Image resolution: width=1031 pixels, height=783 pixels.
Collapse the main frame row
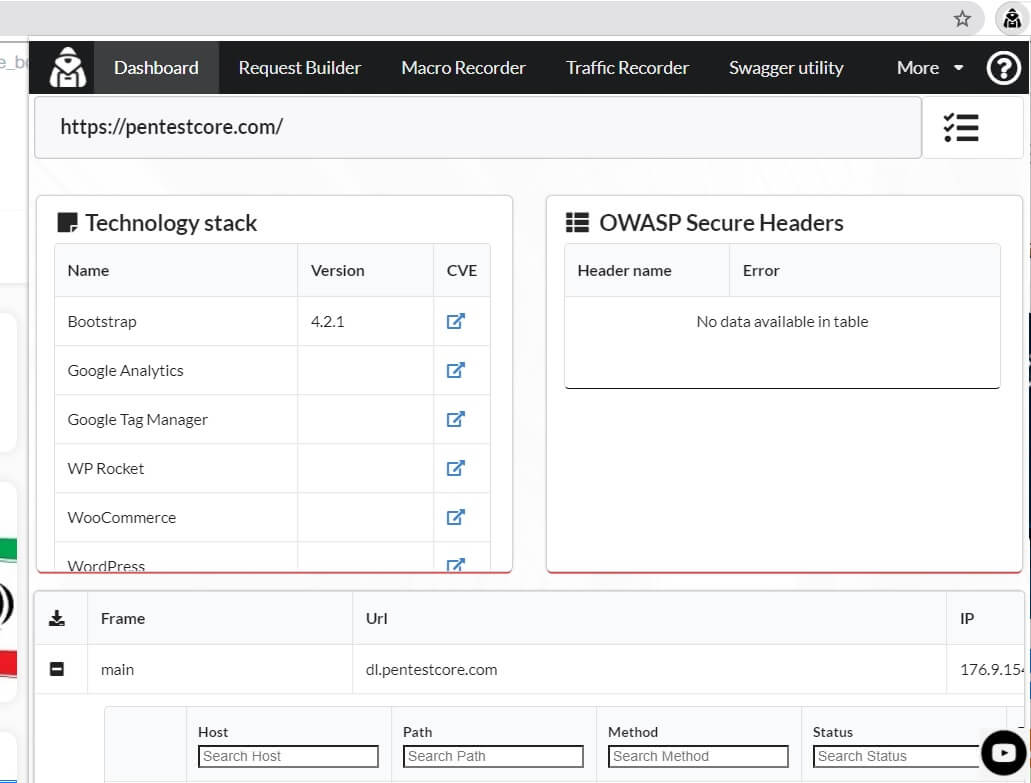[57, 669]
